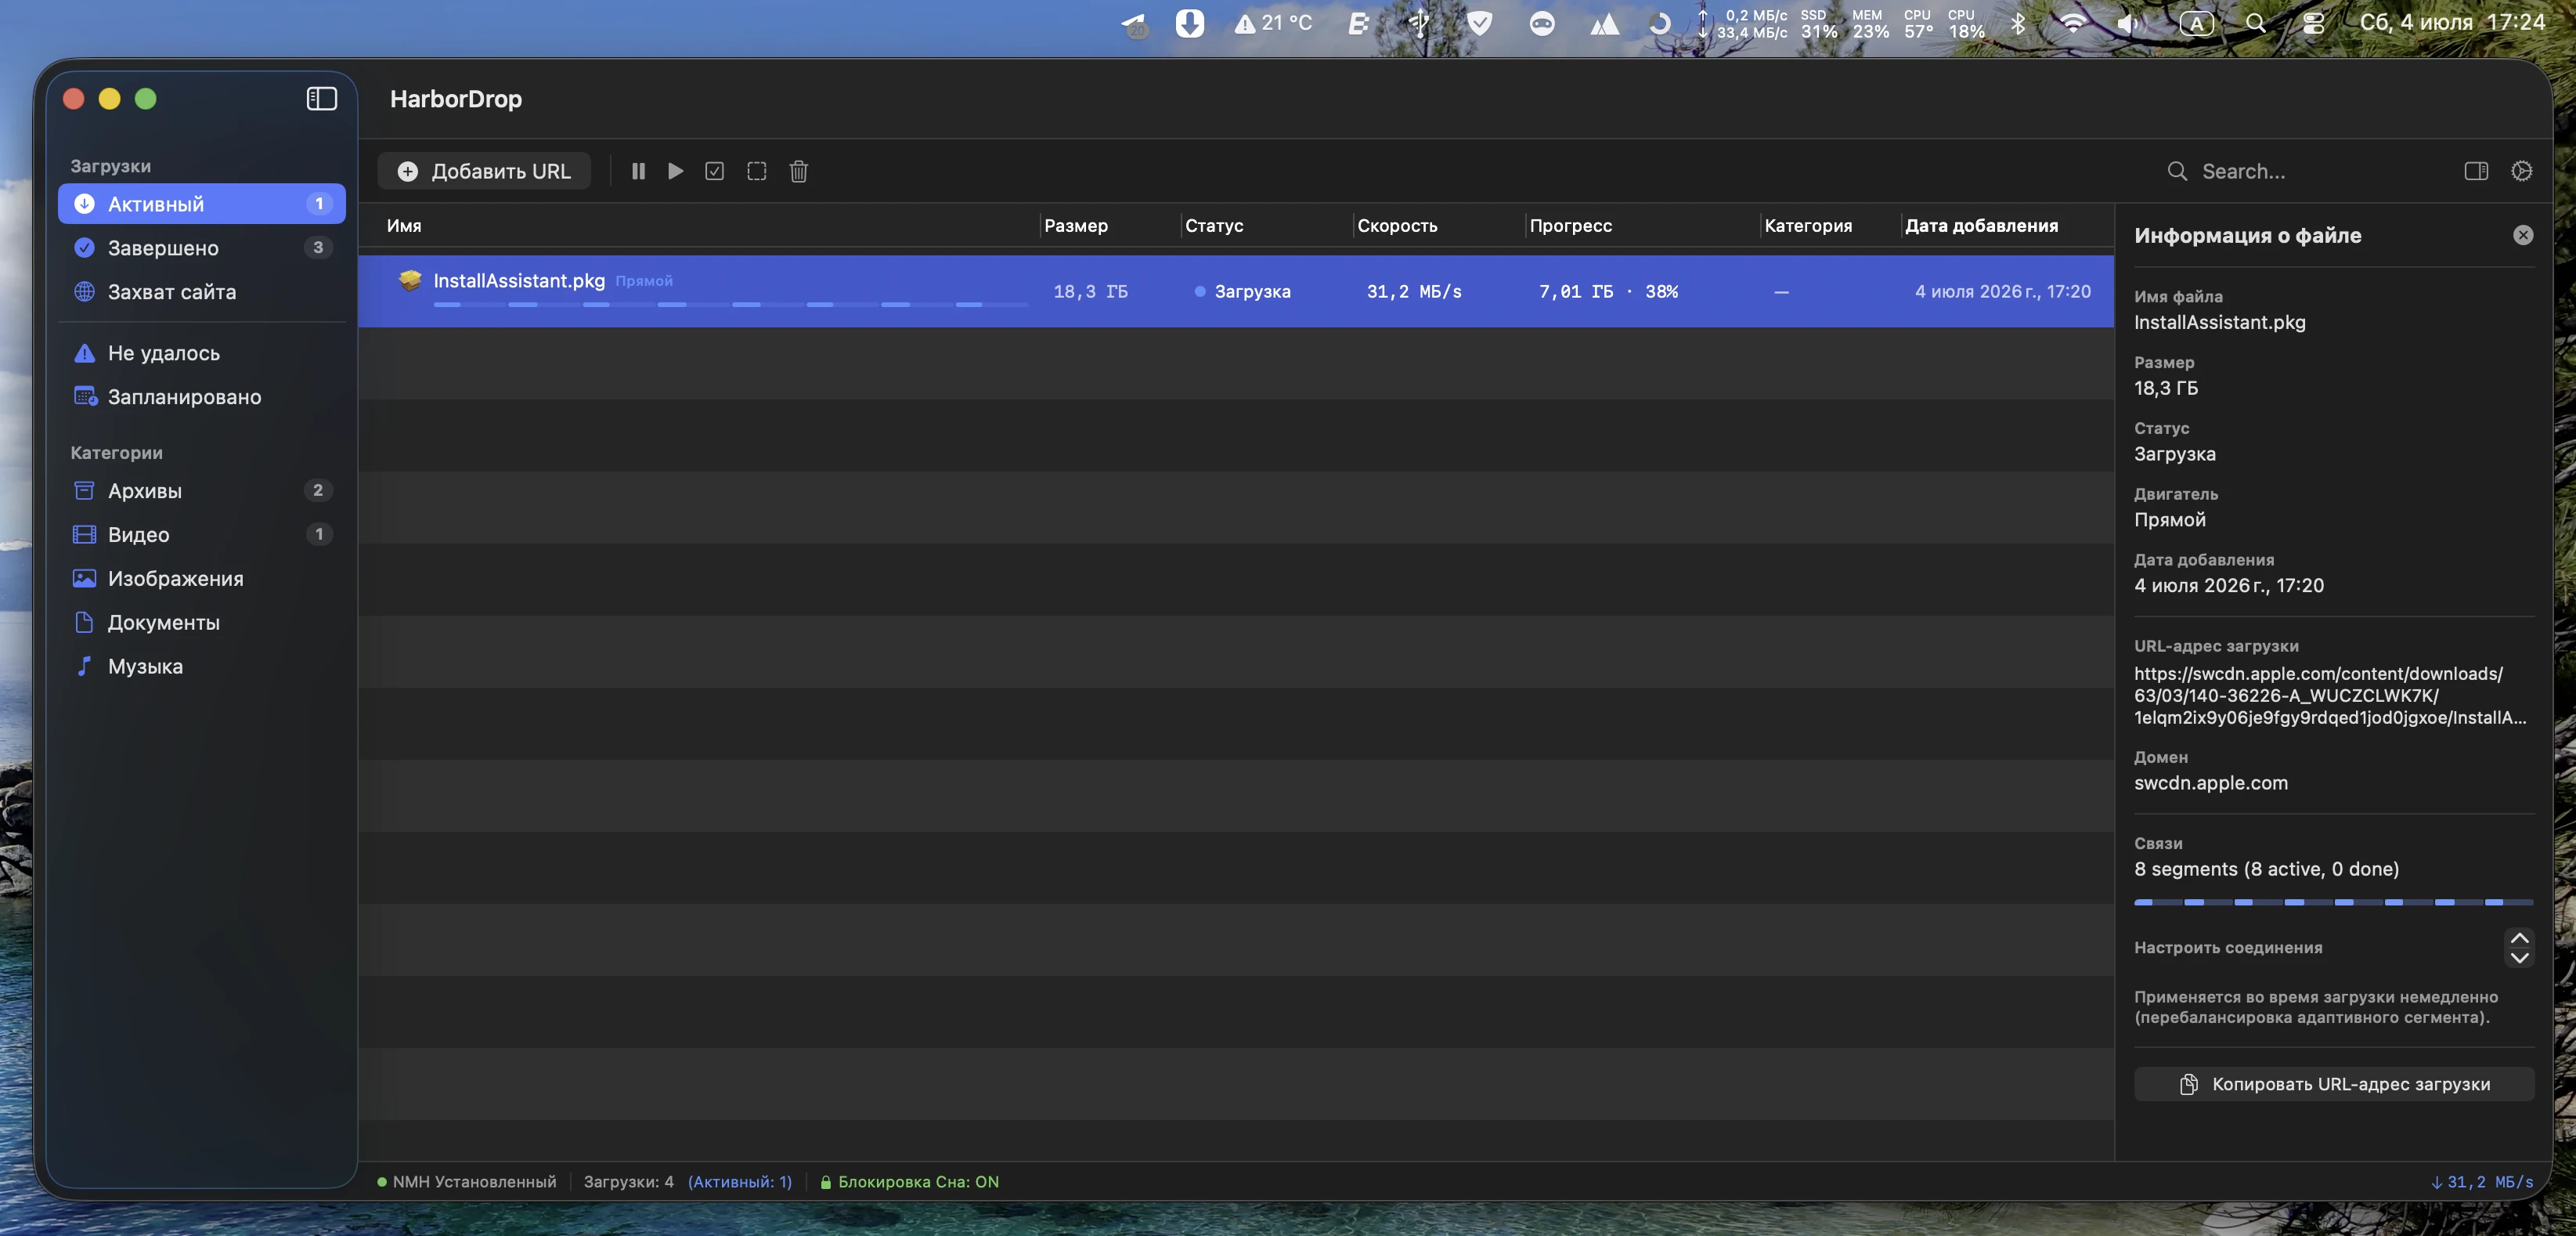This screenshot has height=1236, width=2576.
Task: Open Wi-Fi menu in menu bar
Action: [x=2073, y=23]
